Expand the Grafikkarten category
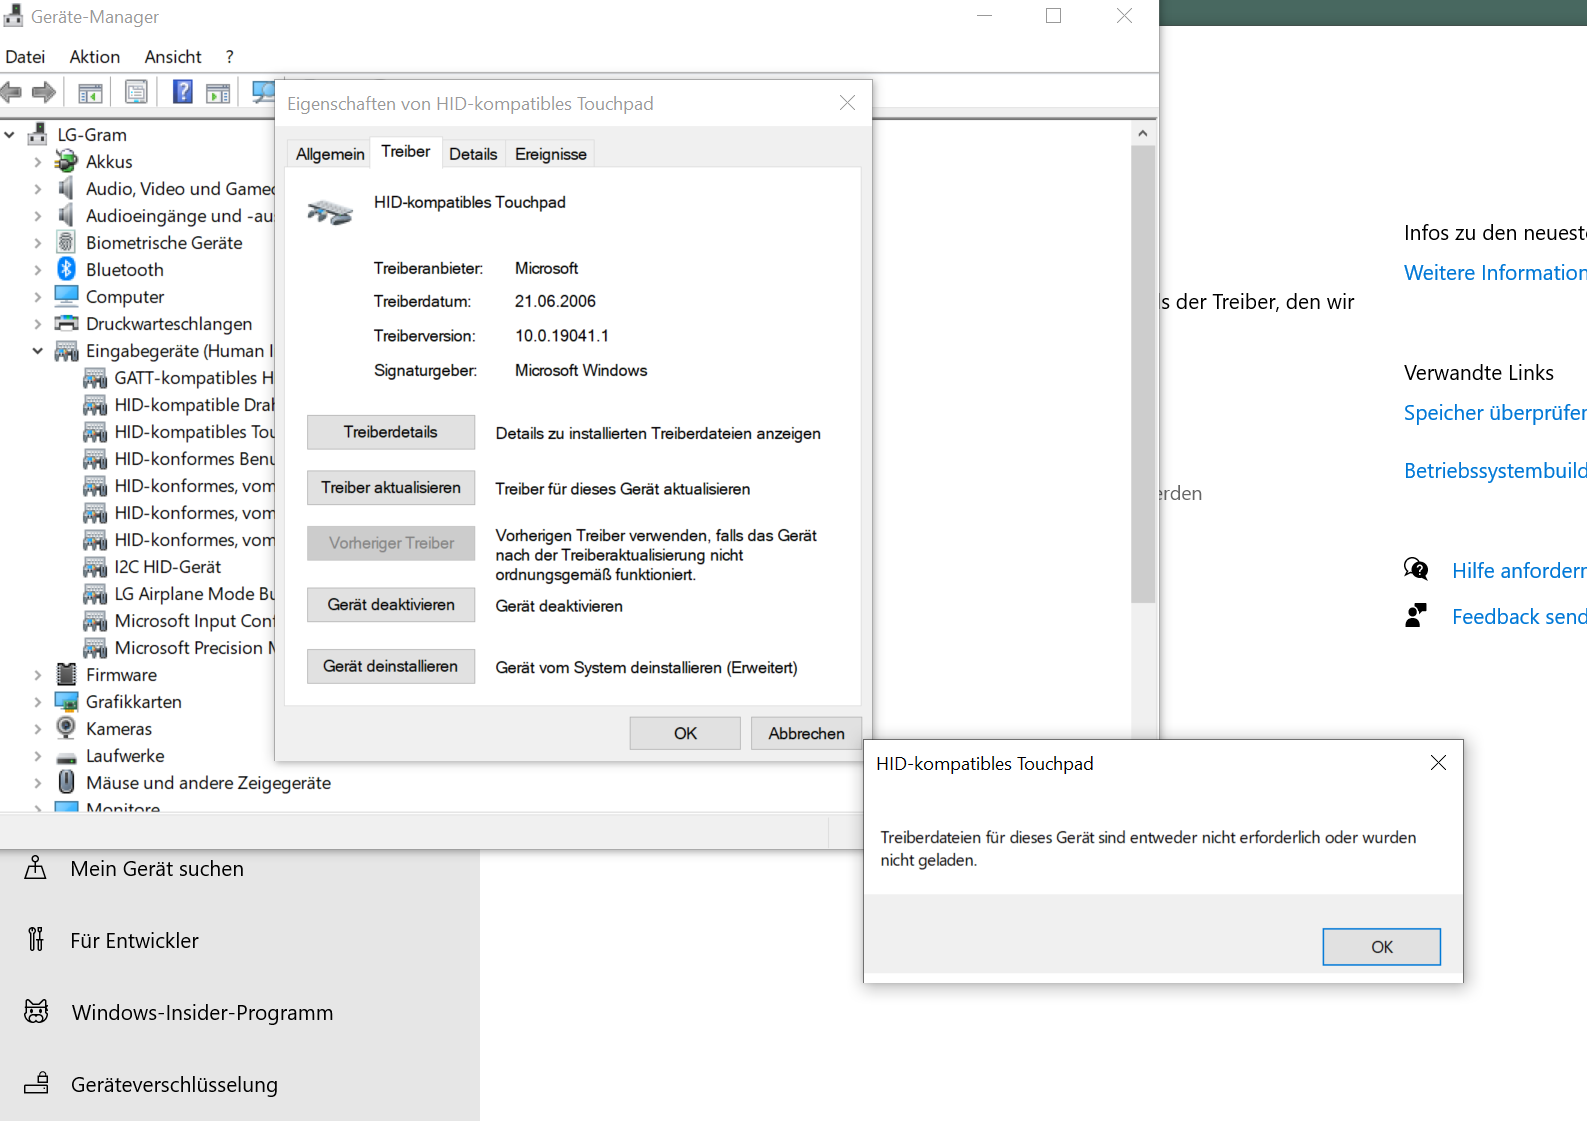This screenshot has height=1121, width=1587. pos(38,701)
